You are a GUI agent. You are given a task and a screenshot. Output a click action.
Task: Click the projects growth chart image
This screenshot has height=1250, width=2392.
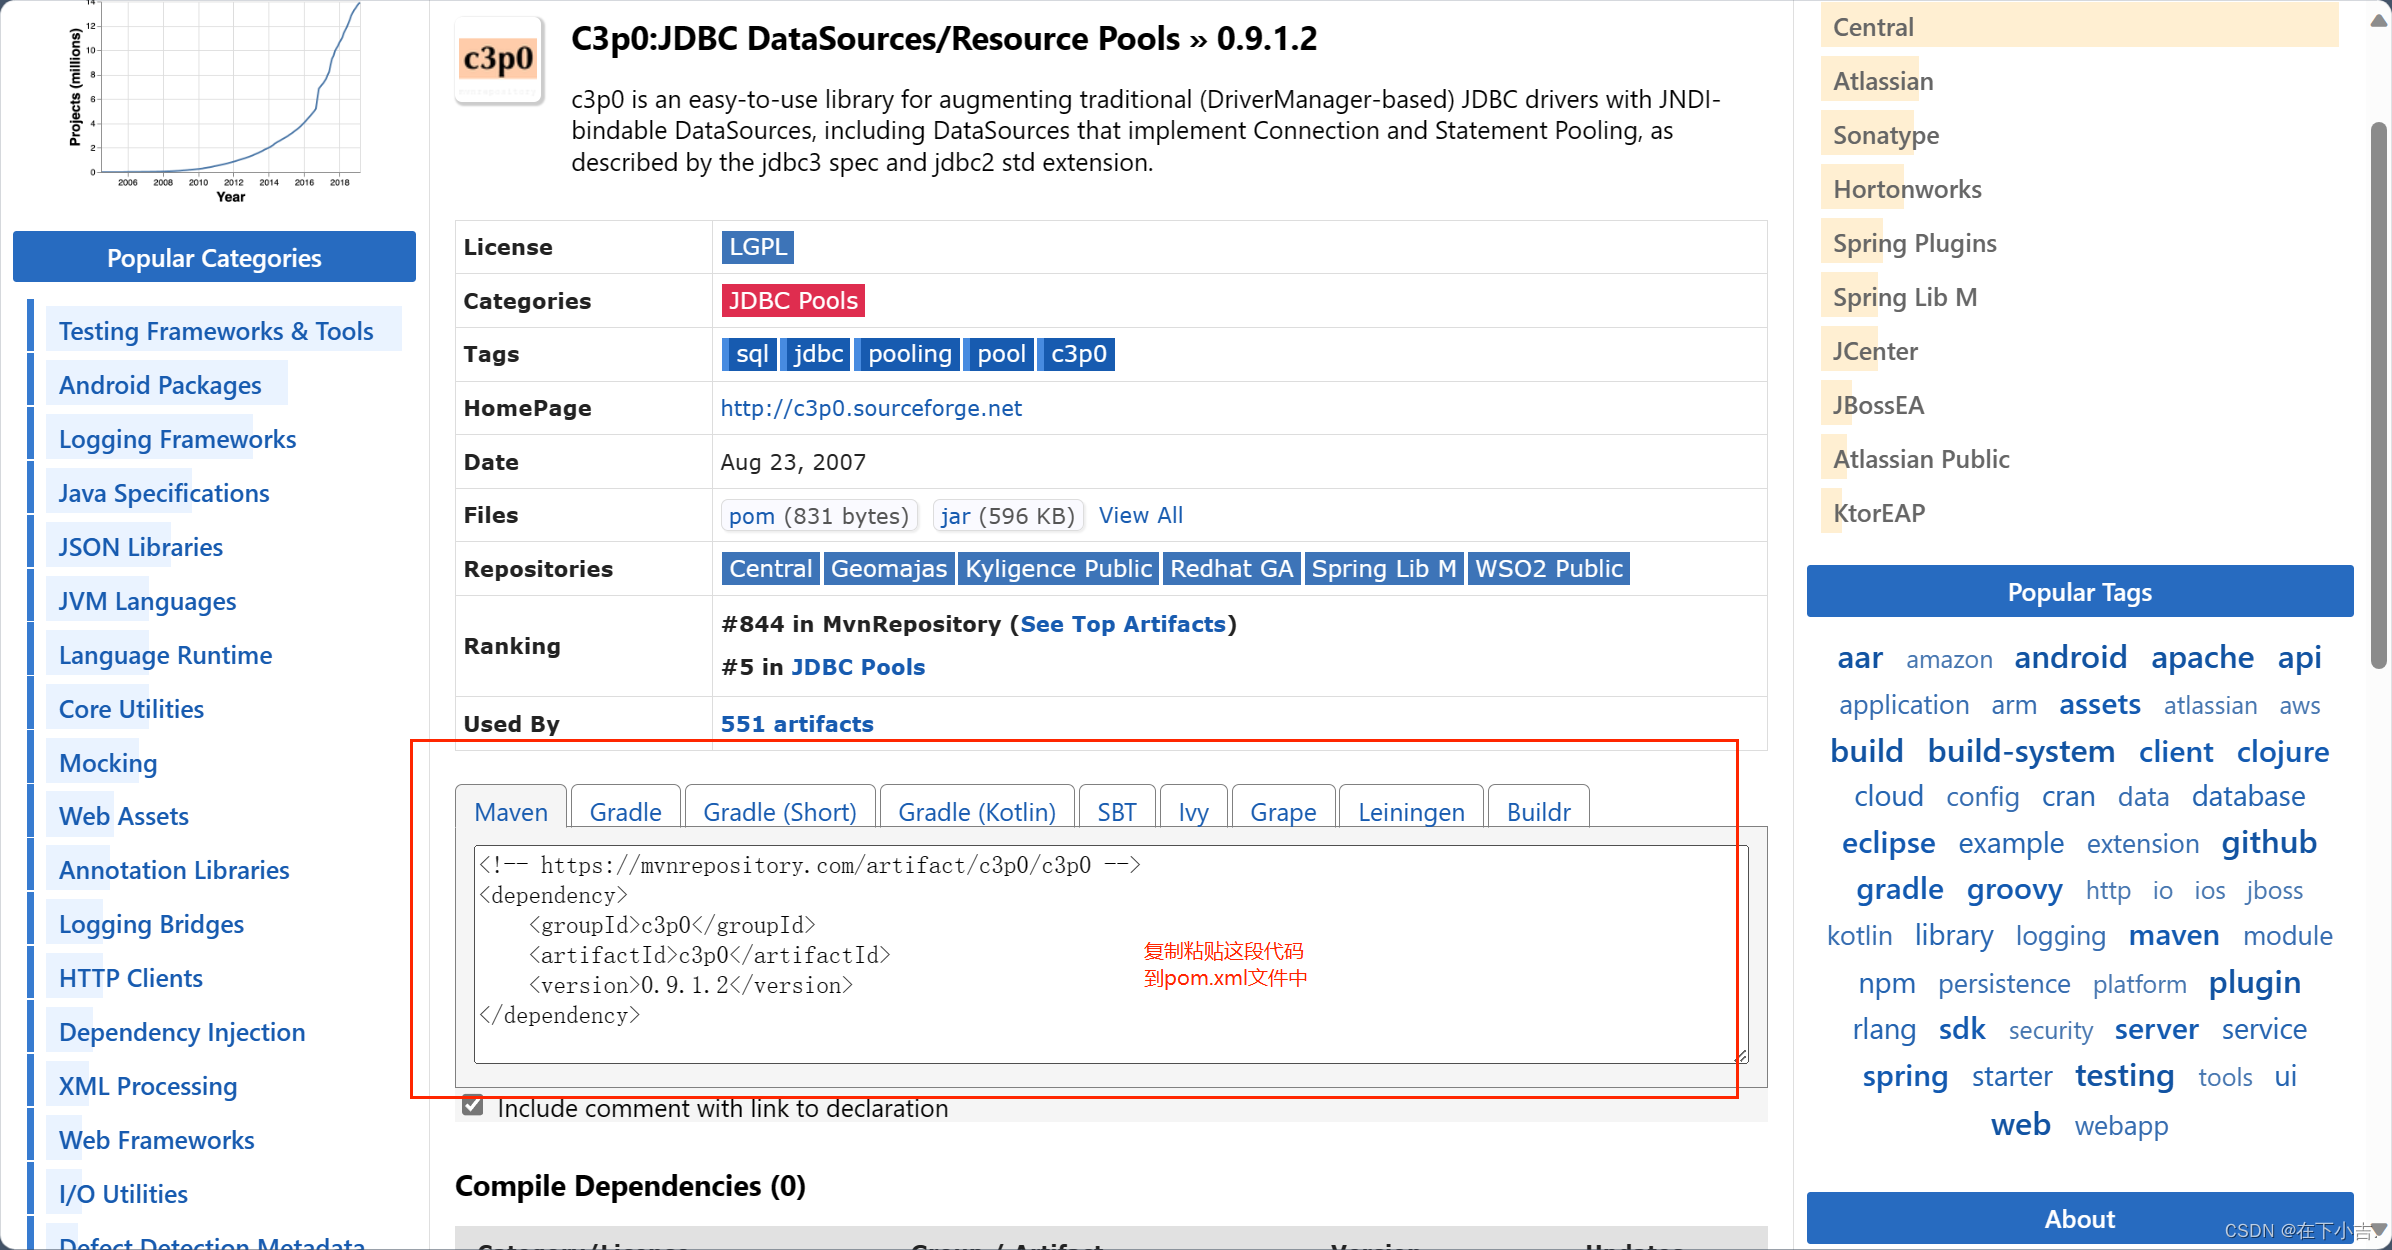214,102
